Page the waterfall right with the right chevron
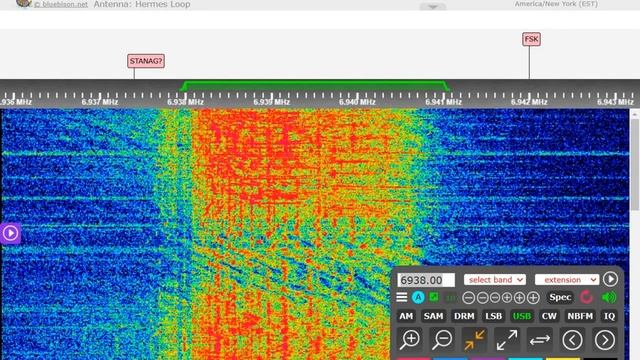640x360 pixels. coord(604,340)
